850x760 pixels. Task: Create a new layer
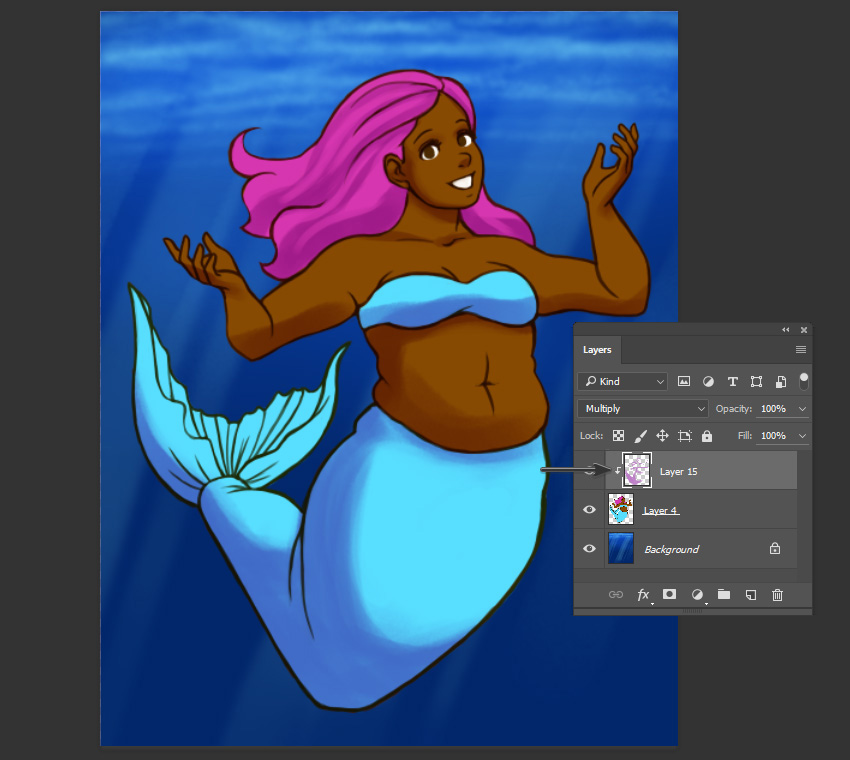pyautogui.click(x=751, y=595)
